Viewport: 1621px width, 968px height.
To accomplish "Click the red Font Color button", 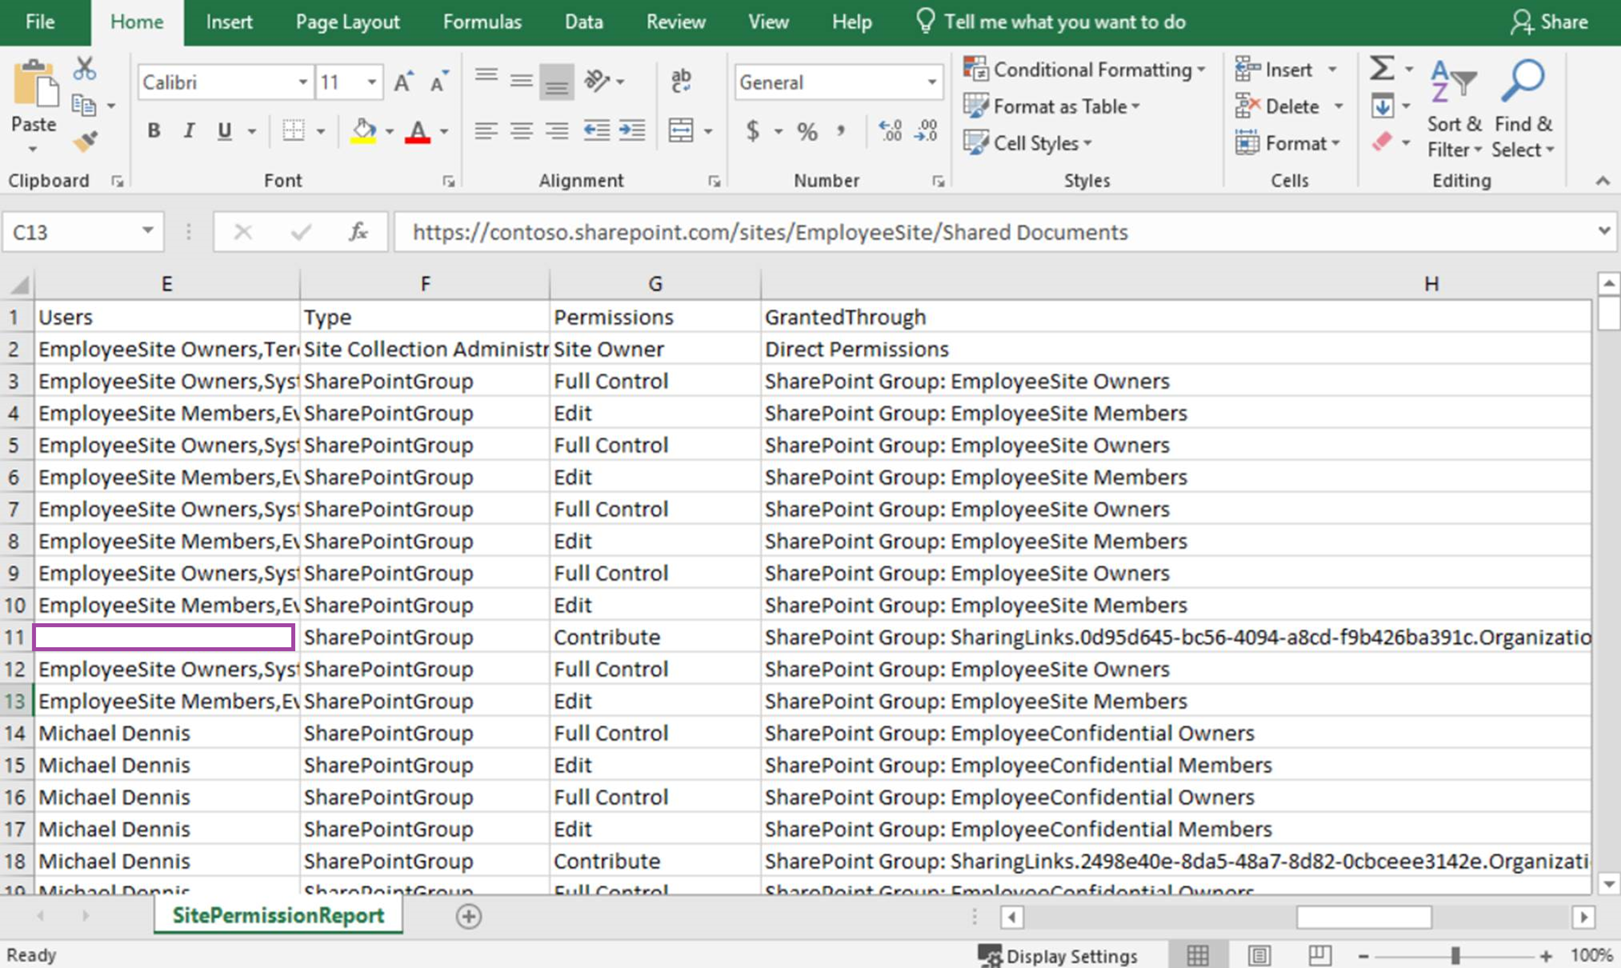I will click(418, 131).
